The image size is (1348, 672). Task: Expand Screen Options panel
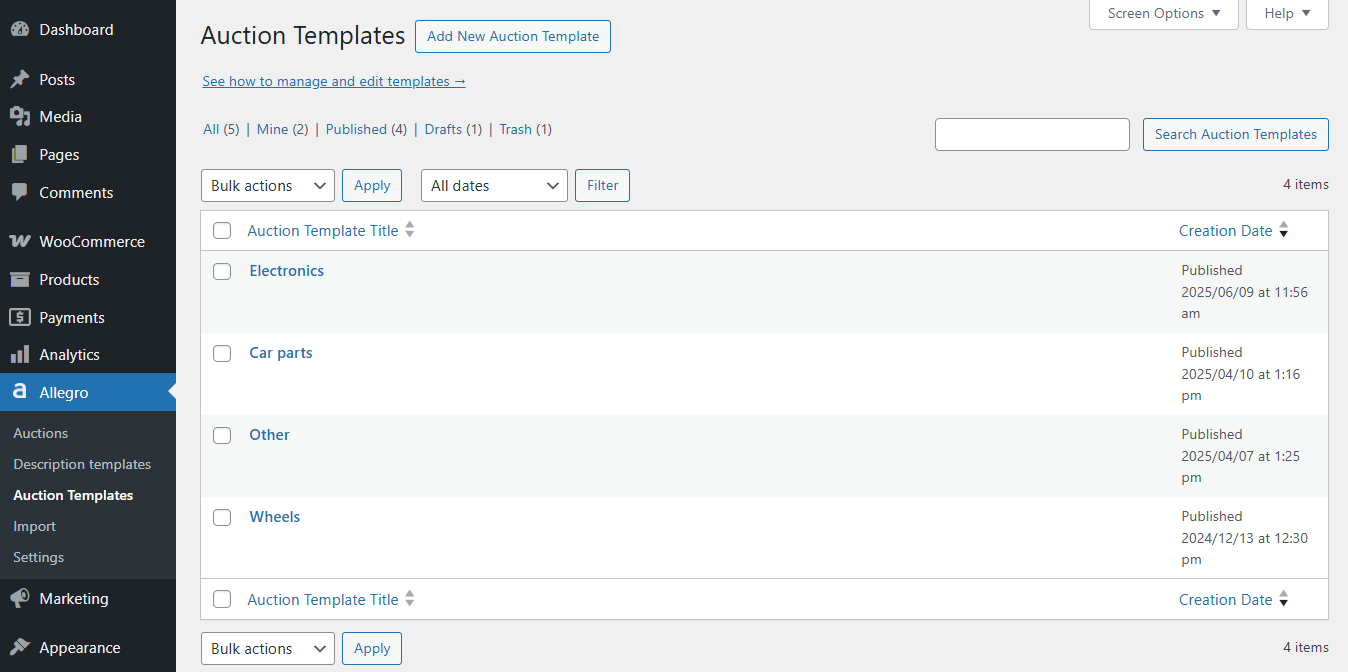pyautogui.click(x=1164, y=14)
